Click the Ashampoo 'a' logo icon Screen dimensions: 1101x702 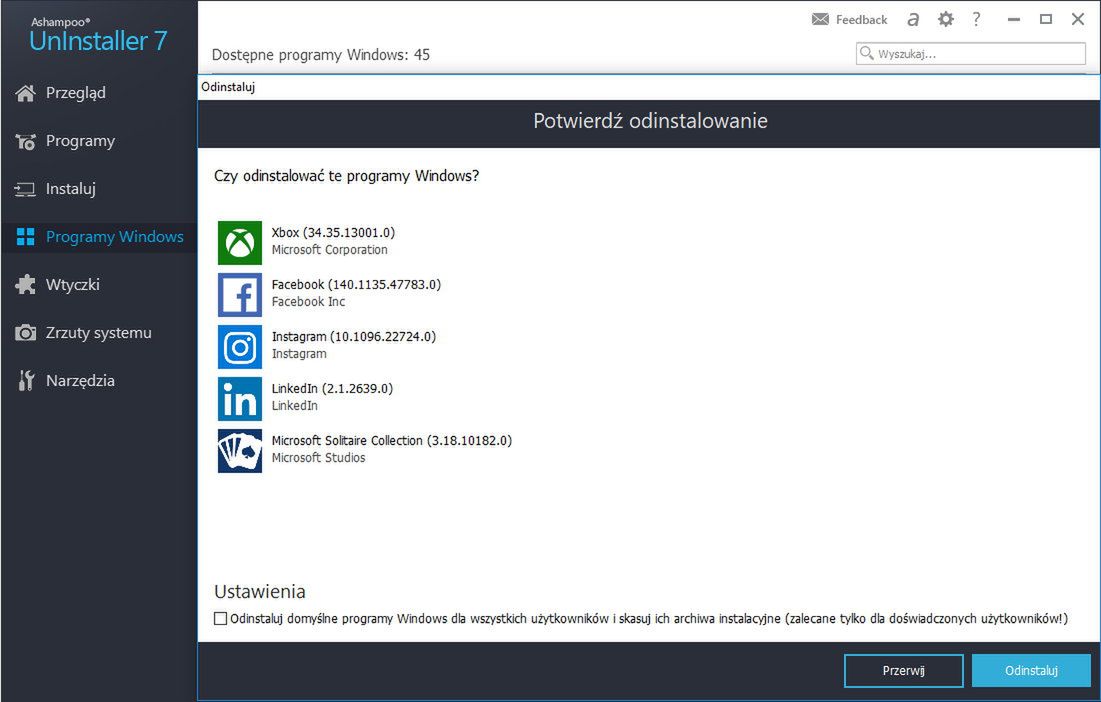click(x=913, y=20)
